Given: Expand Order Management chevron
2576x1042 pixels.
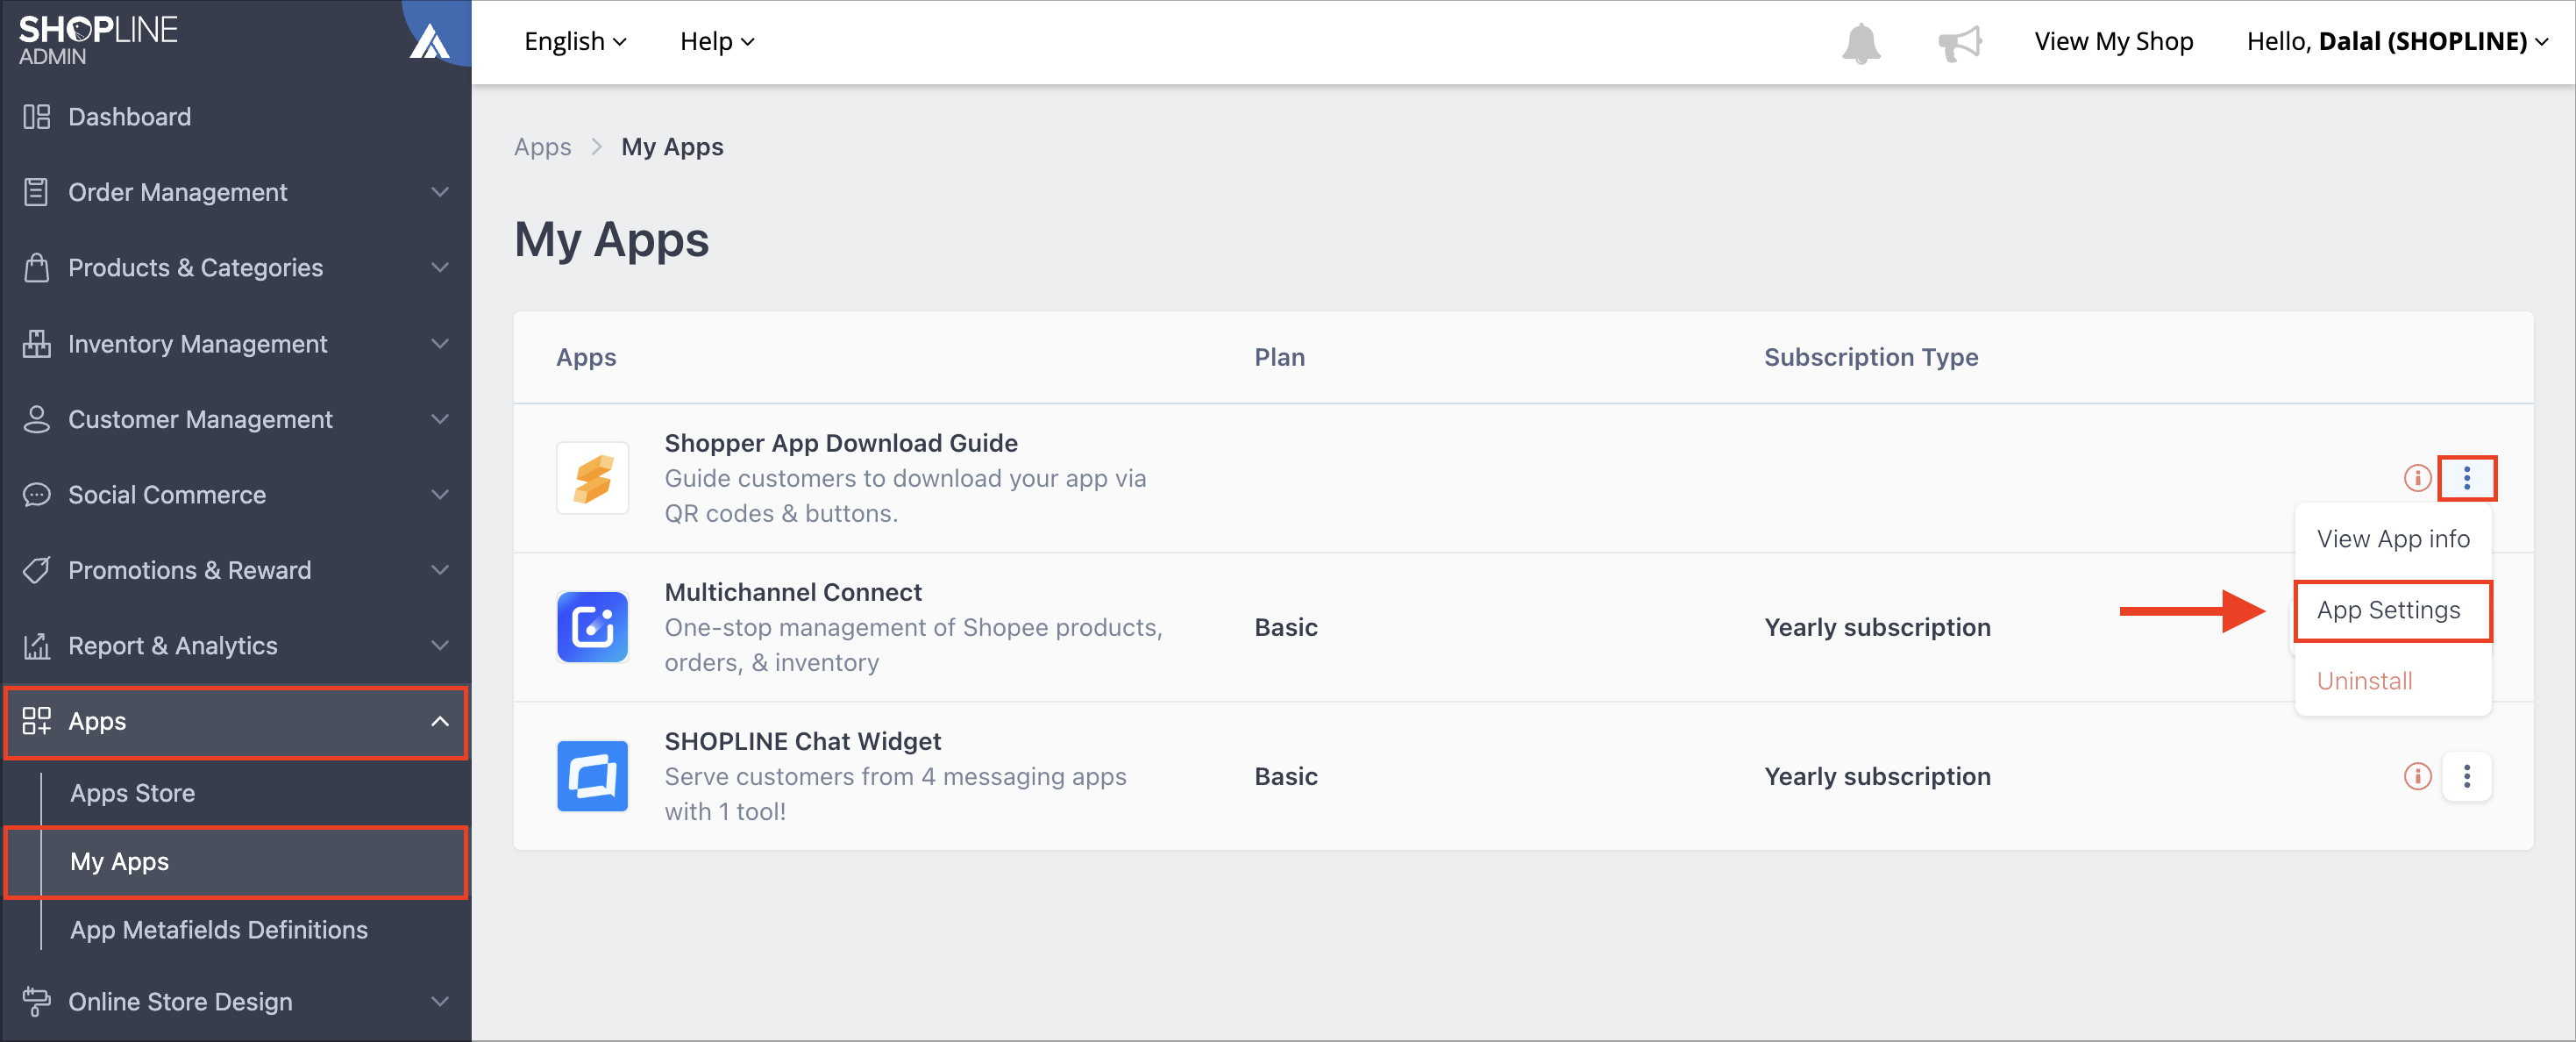Looking at the screenshot, I should pos(440,192).
